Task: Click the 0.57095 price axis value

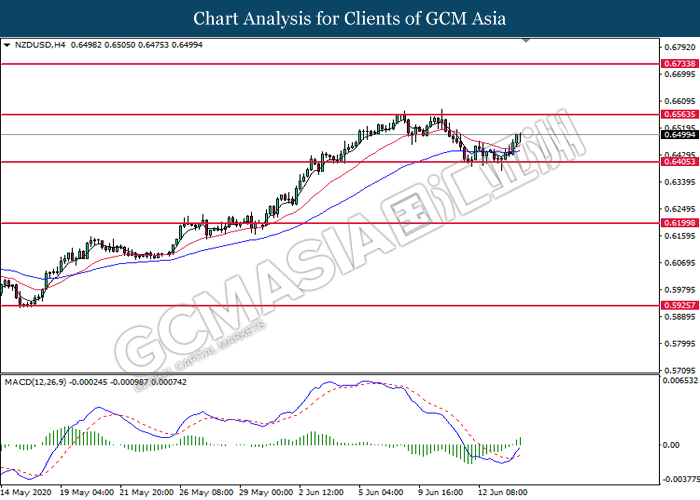Action: tap(679, 371)
